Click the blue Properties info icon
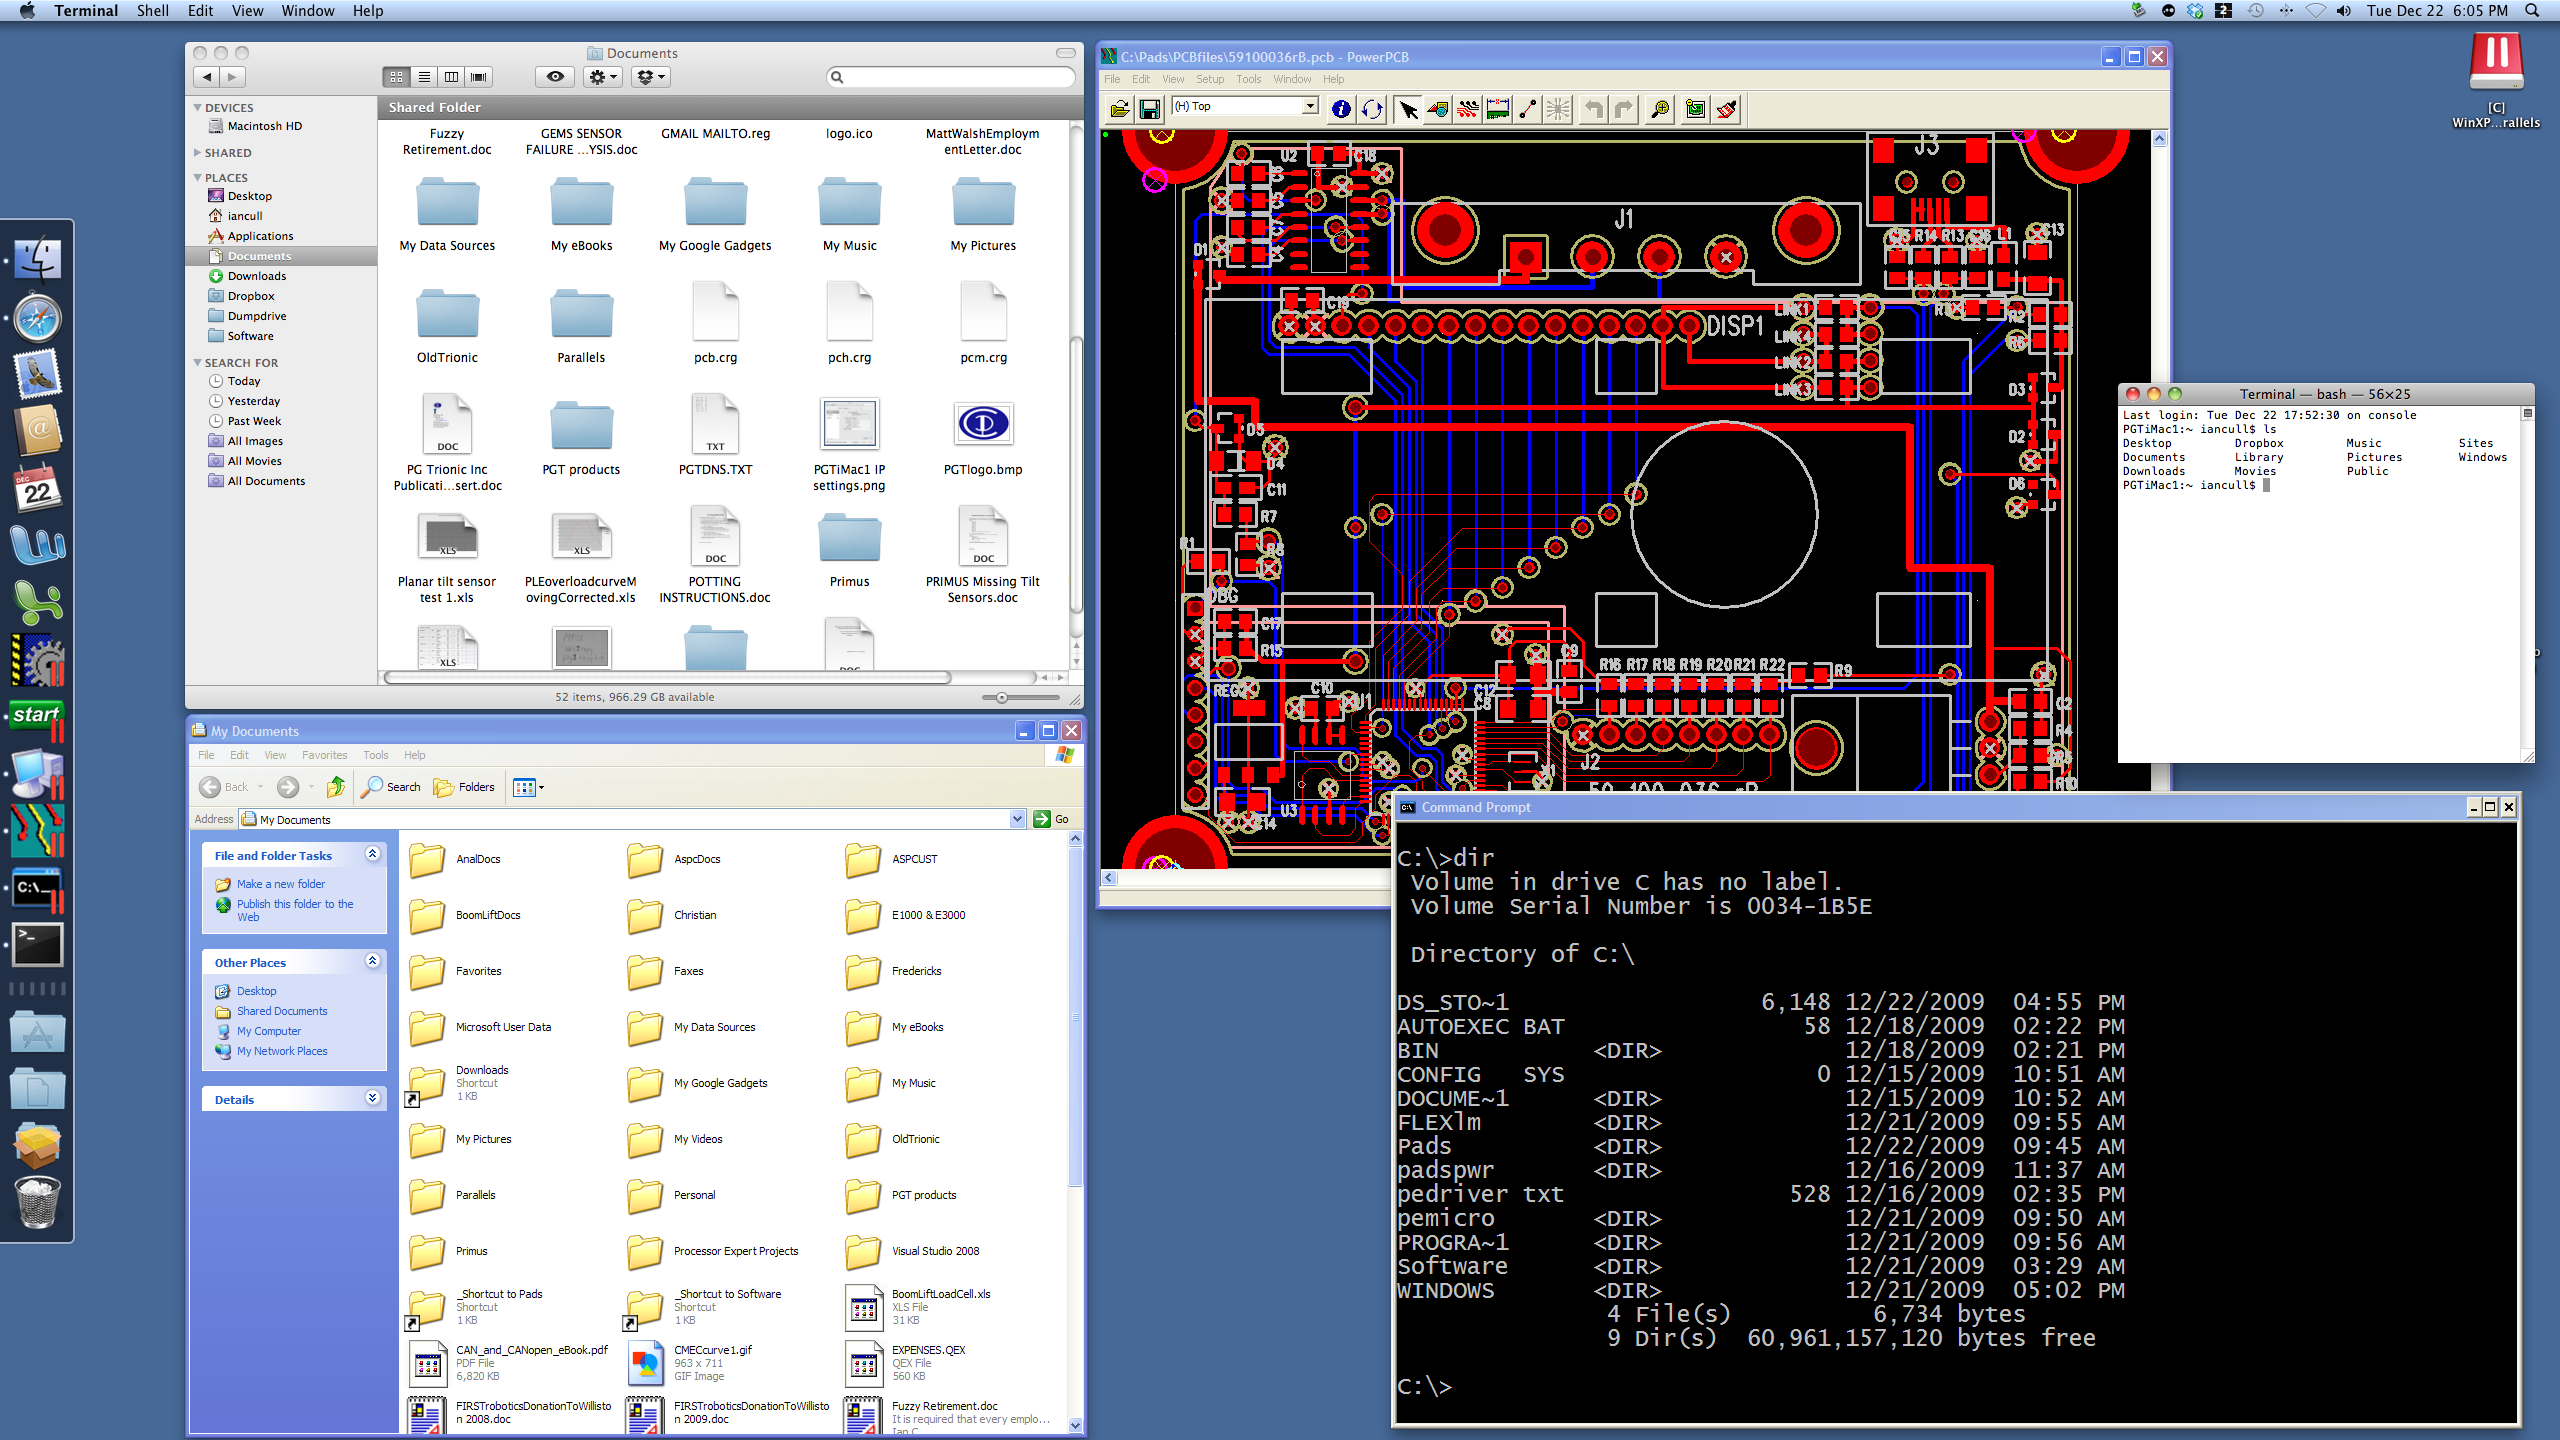 click(x=1341, y=109)
